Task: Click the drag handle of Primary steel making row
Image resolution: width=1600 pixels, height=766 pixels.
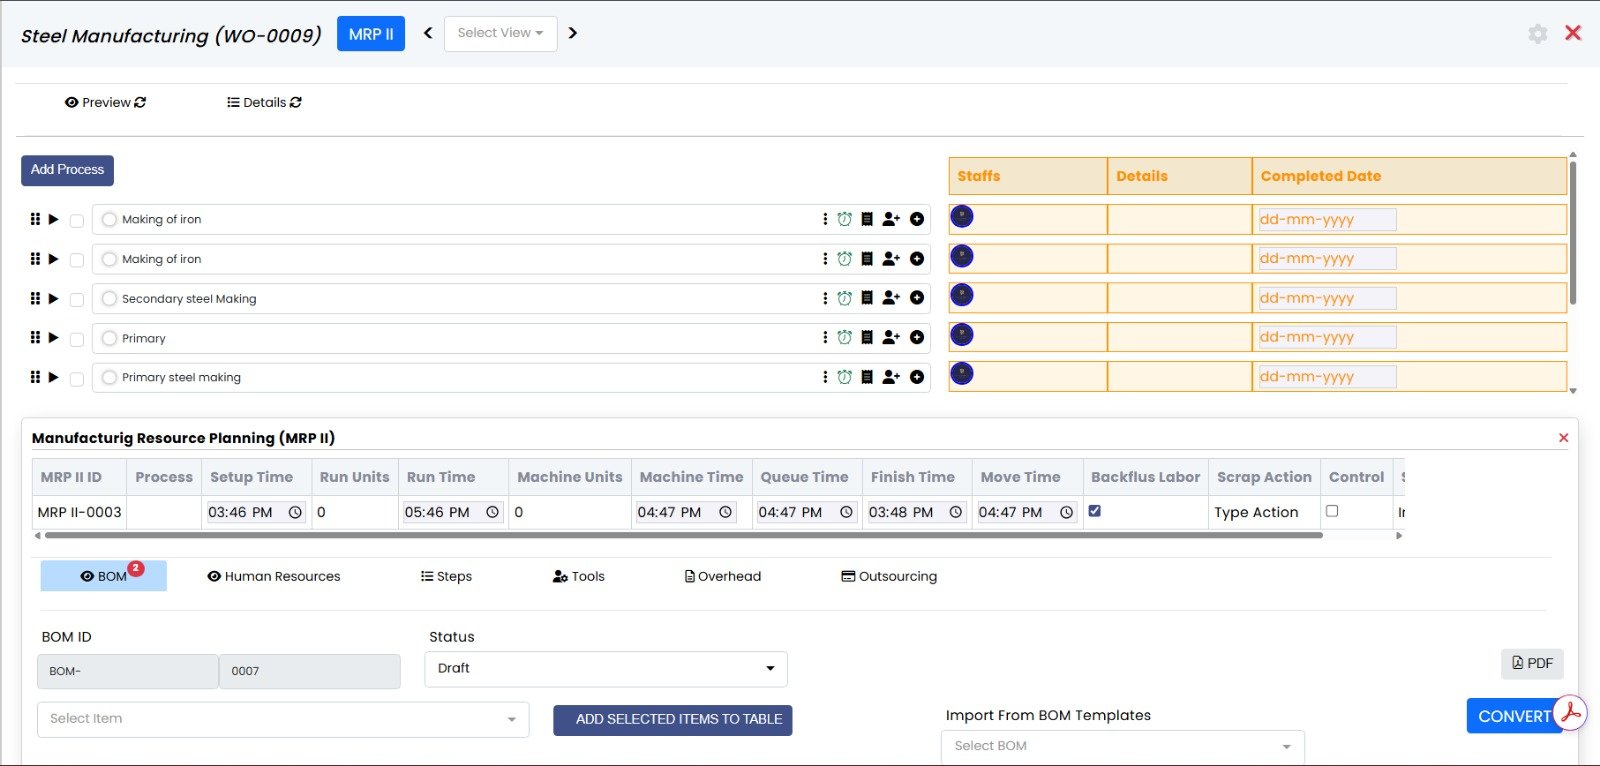Action: click(35, 377)
